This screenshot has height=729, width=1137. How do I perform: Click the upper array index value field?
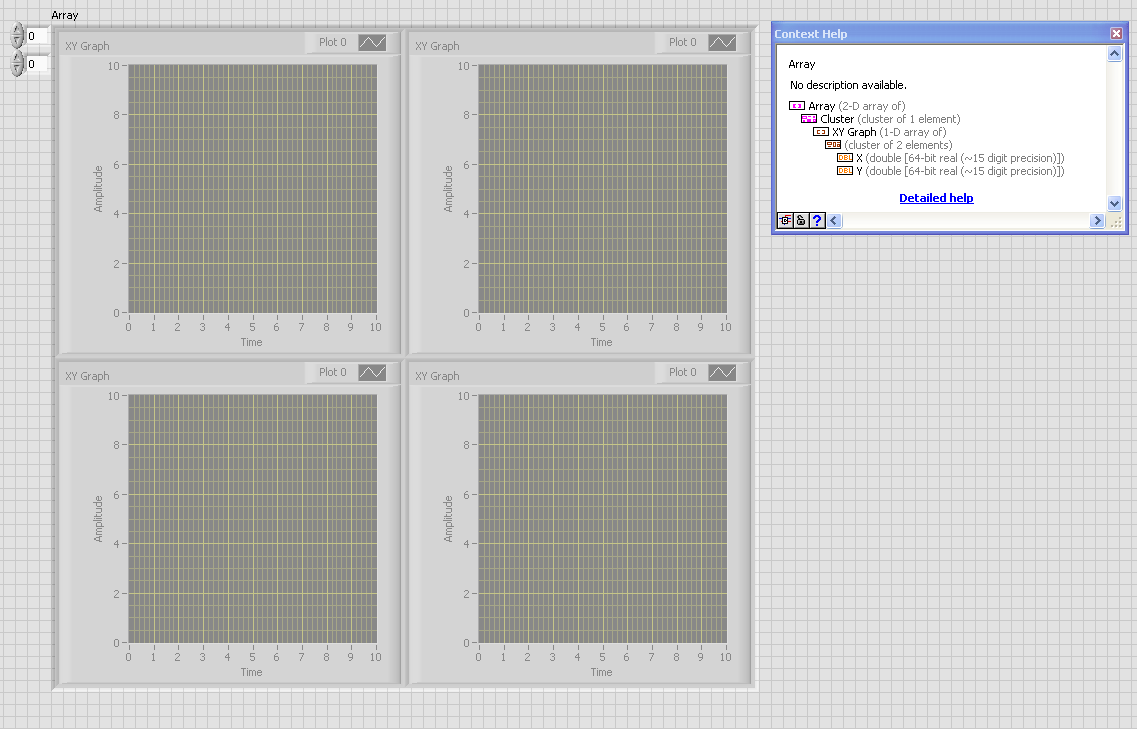38,36
